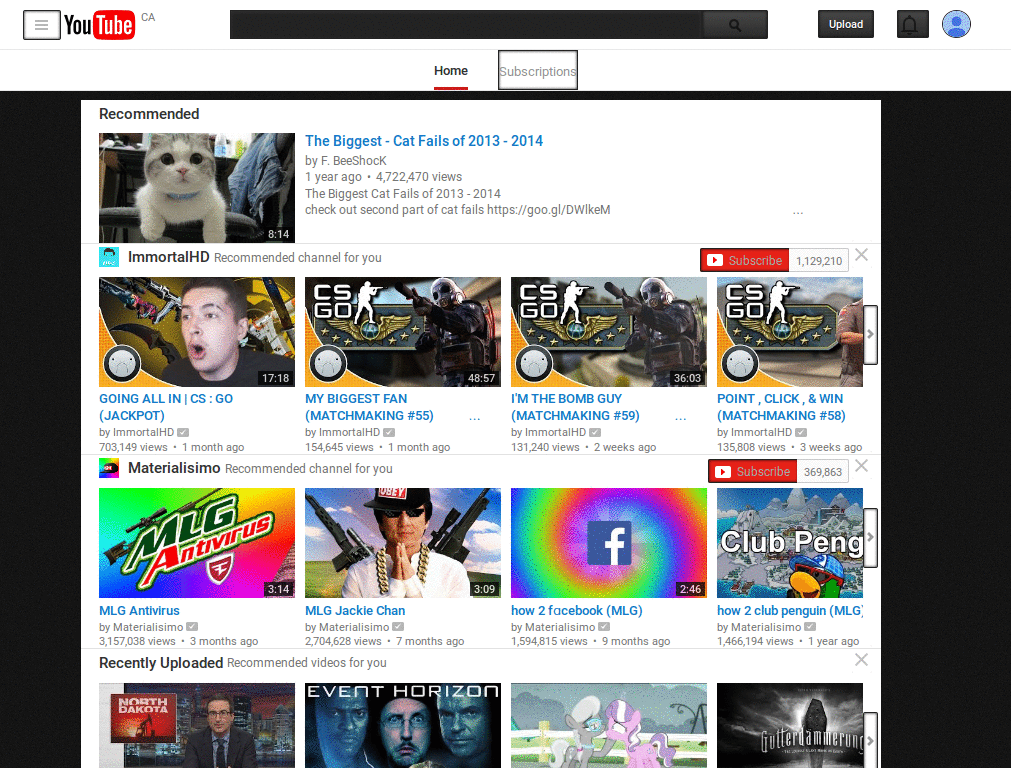Screen dimensions: 1024x768
Task: Open how 2 facebook video thumbnail
Action: click(609, 543)
